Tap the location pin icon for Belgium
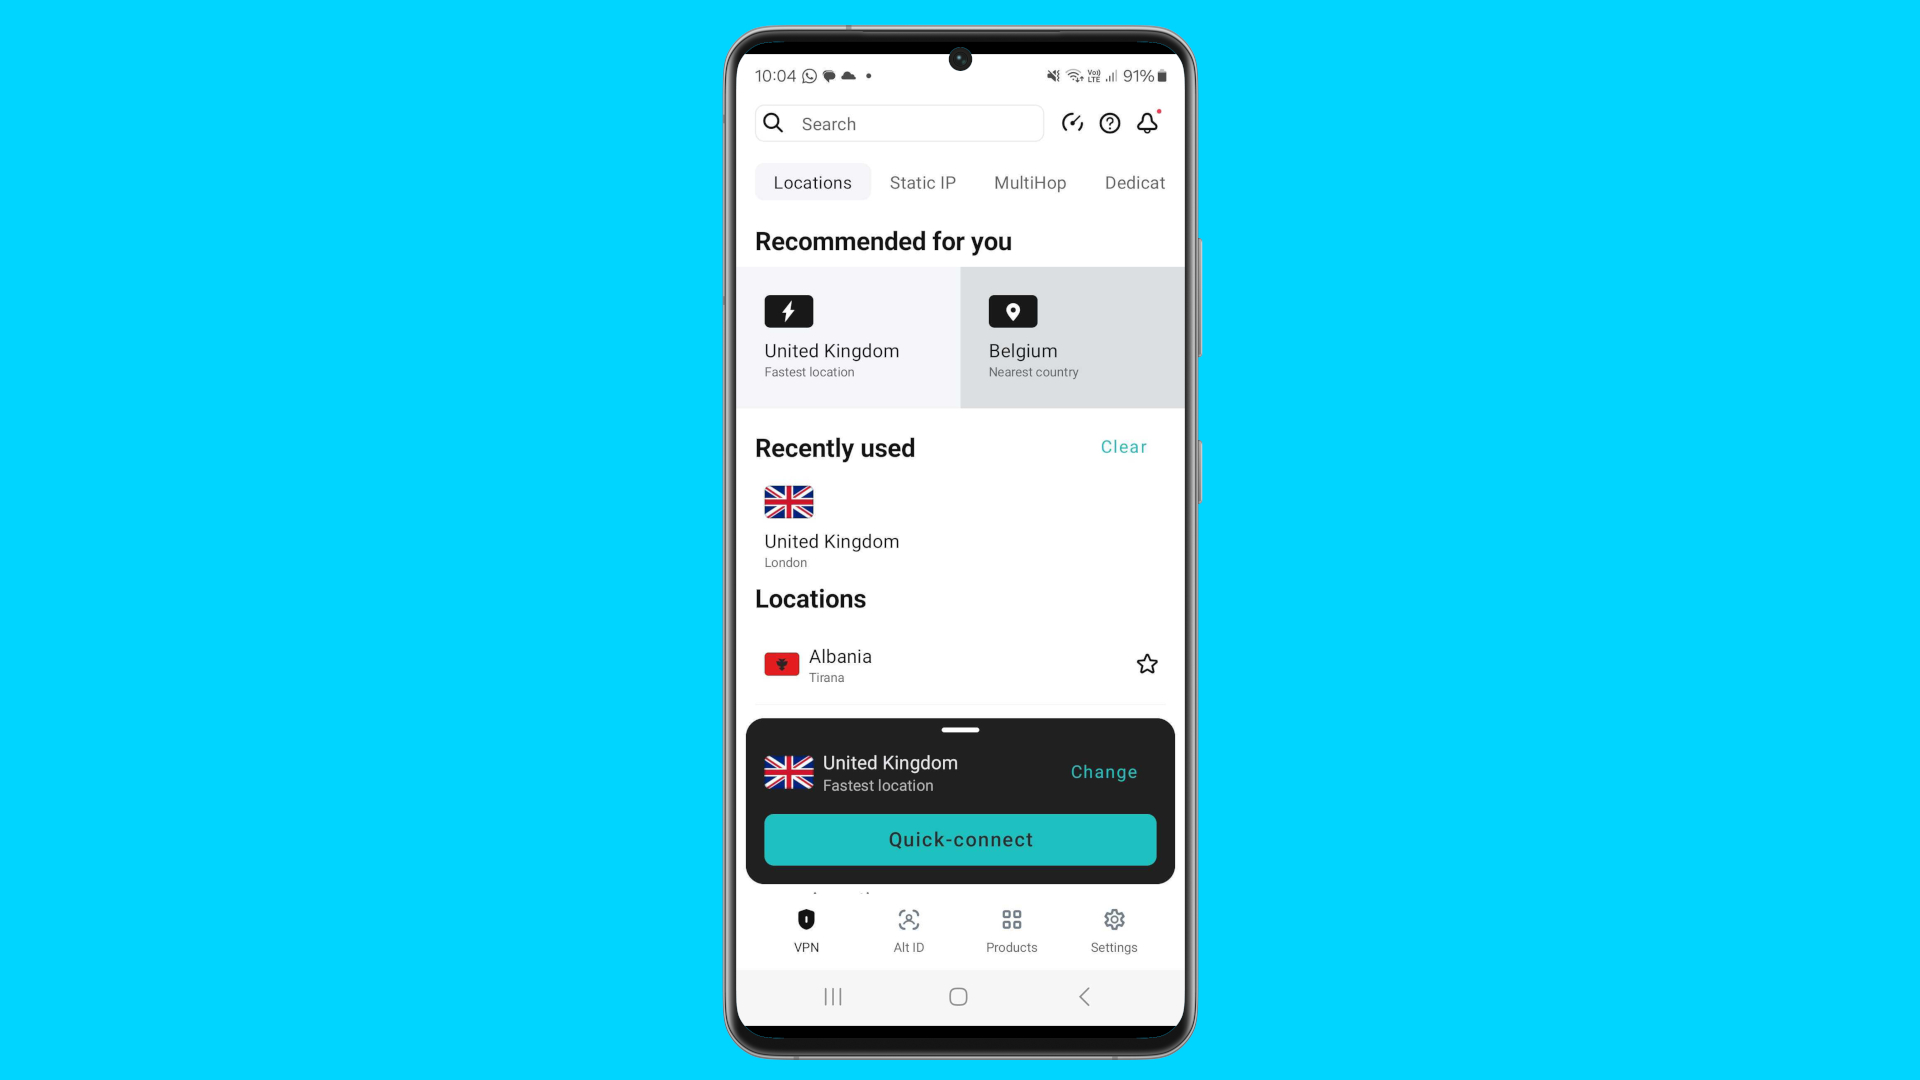Image resolution: width=1920 pixels, height=1080 pixels. click(1011, 311)
